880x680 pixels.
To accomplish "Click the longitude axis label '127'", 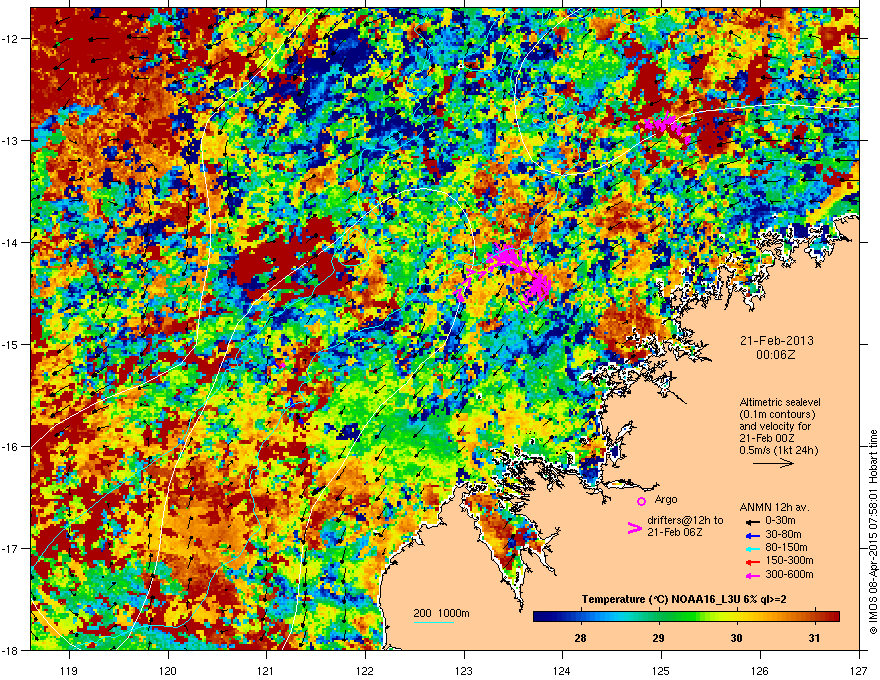I will 859,670.
